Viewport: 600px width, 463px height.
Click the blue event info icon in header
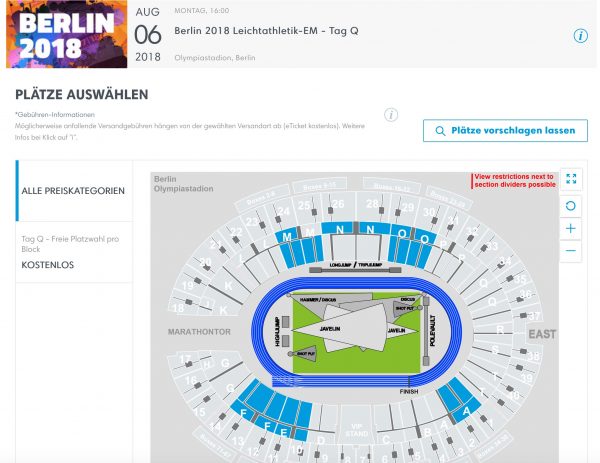pyautogui.click(x=580, y=36)
